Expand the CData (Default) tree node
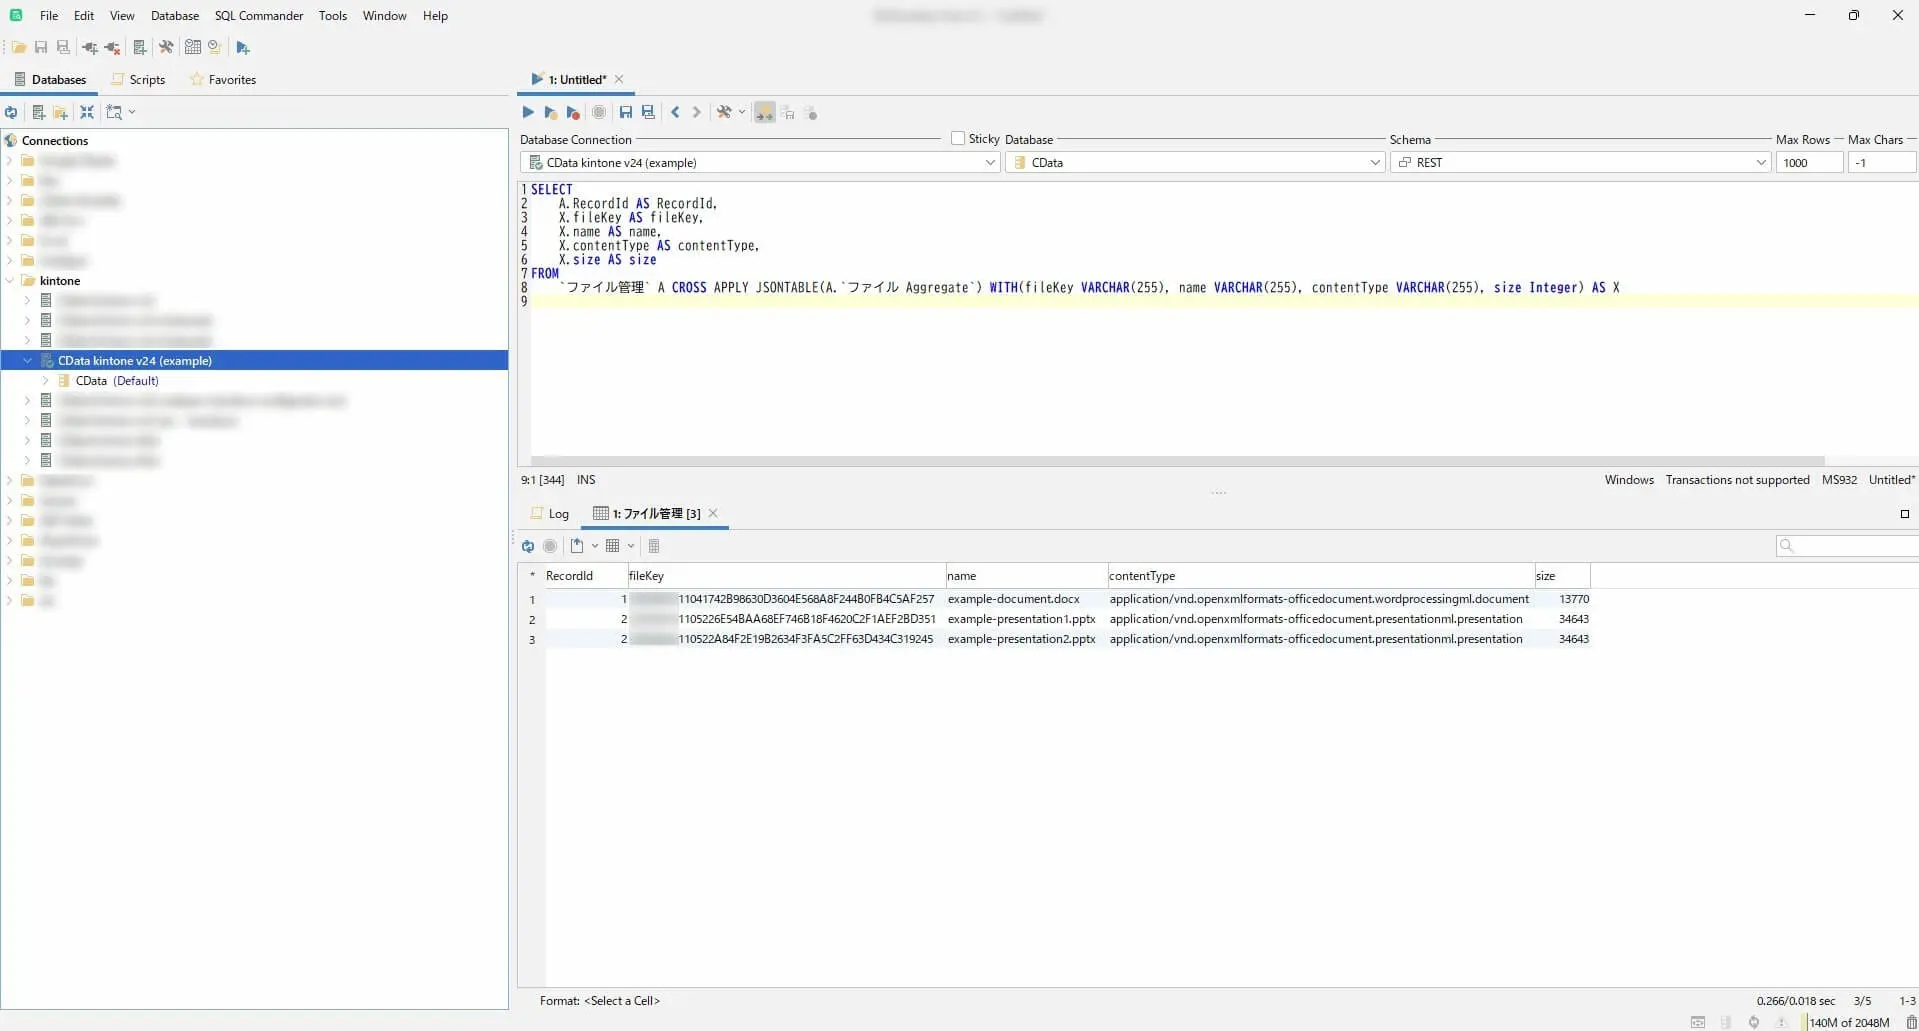The height and width of the screenshot is (1031, 1919). click(46, 381)
